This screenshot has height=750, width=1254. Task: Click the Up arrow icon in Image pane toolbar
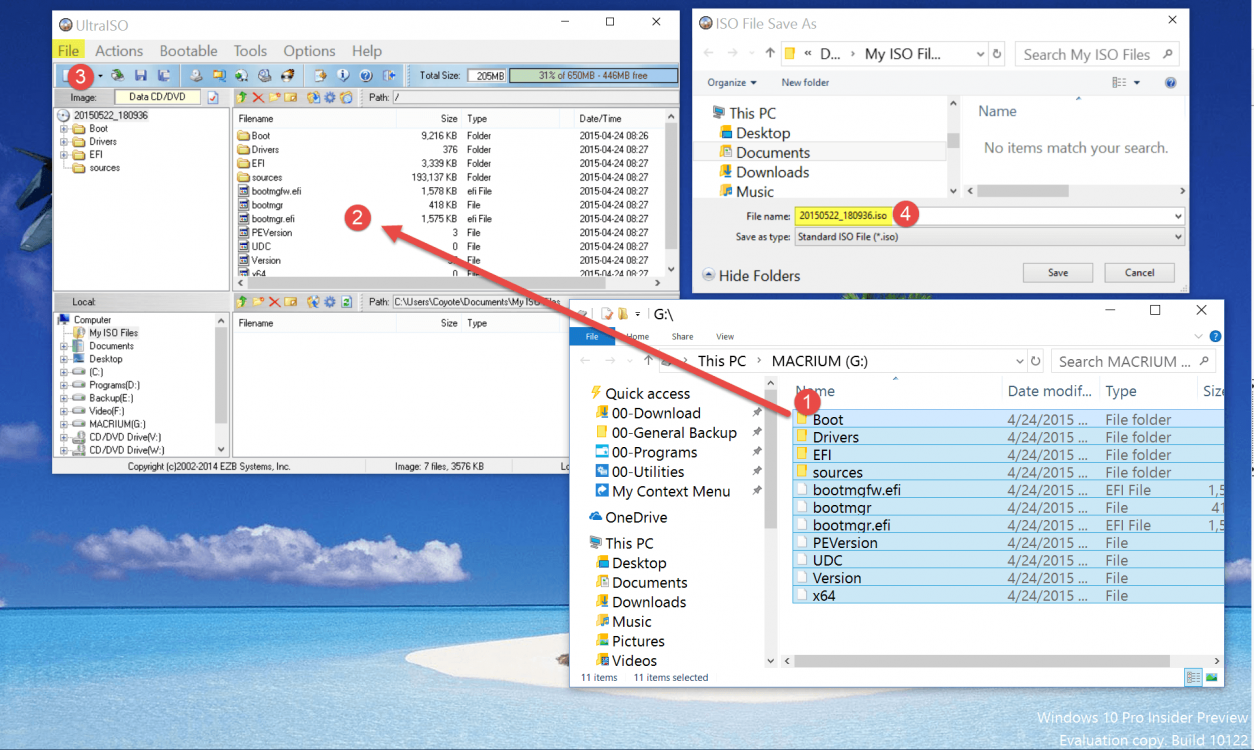coord(241,97)
